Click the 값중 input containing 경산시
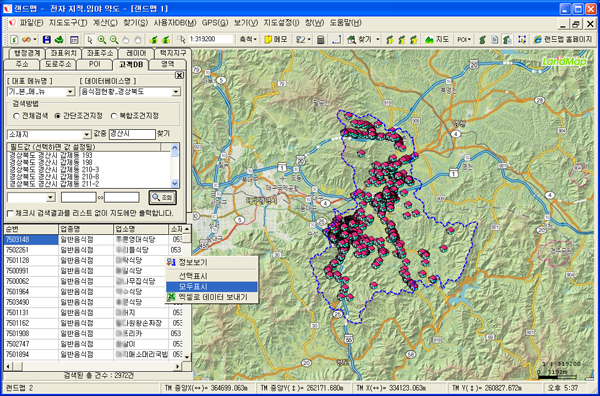Image resolution: width=600 pixels, height=396 pixels. click(x=132, y=134)
